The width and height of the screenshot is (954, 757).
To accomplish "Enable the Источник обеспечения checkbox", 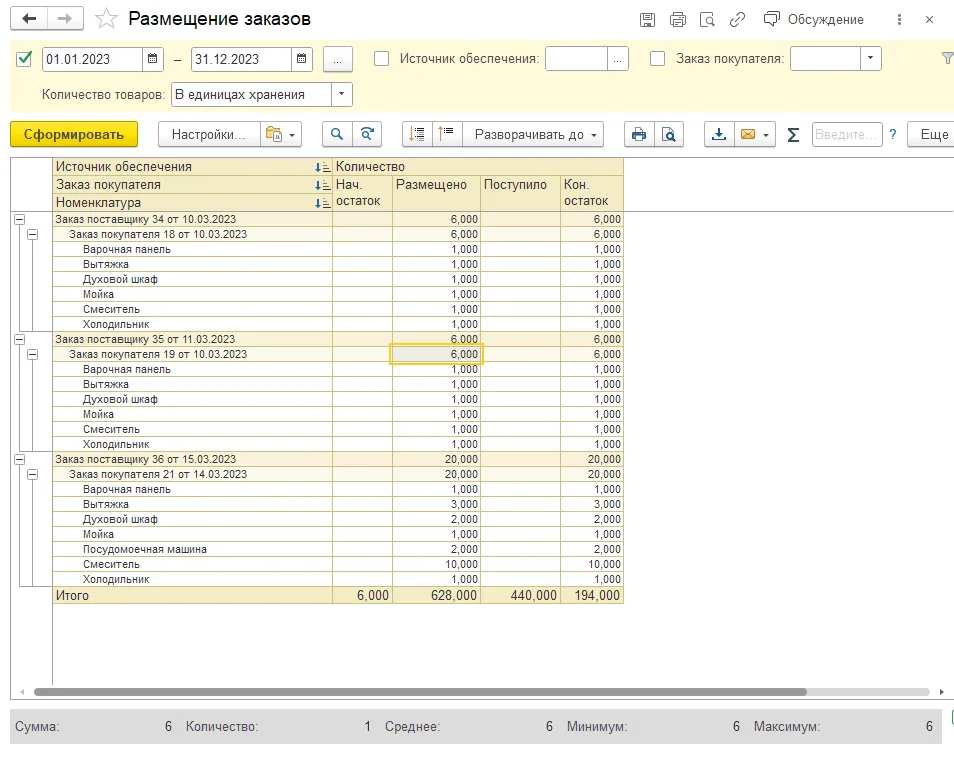I will click(x=381, y=59).
